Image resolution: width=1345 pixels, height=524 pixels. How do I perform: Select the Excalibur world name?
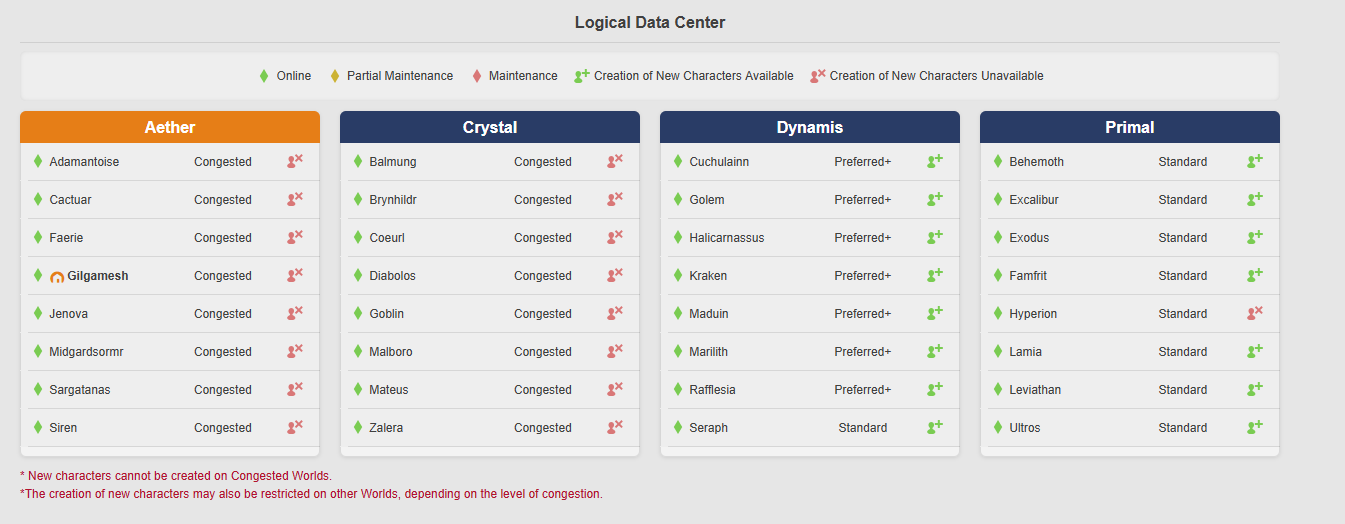1034,200
